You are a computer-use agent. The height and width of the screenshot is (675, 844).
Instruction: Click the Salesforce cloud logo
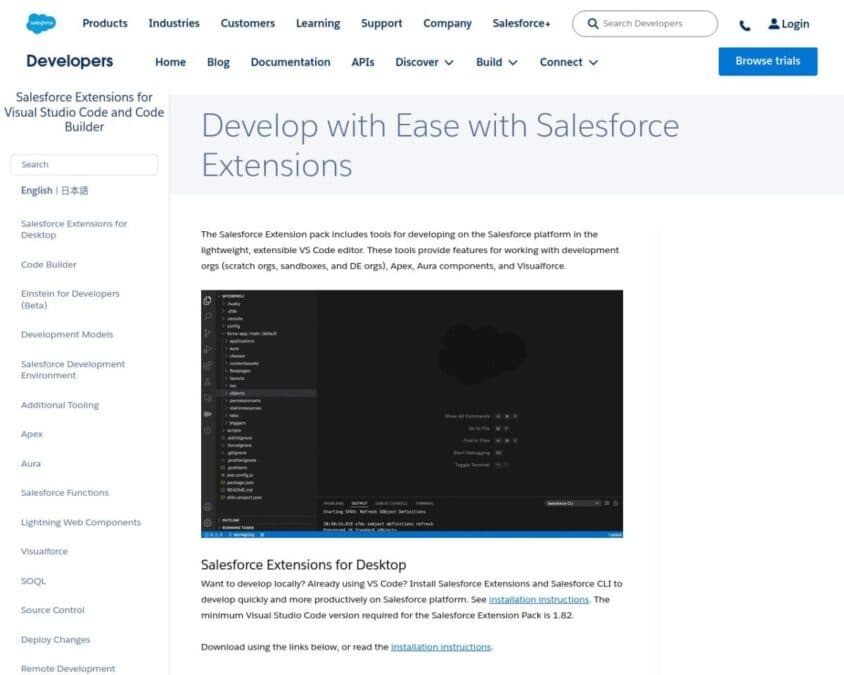point(41,23)
